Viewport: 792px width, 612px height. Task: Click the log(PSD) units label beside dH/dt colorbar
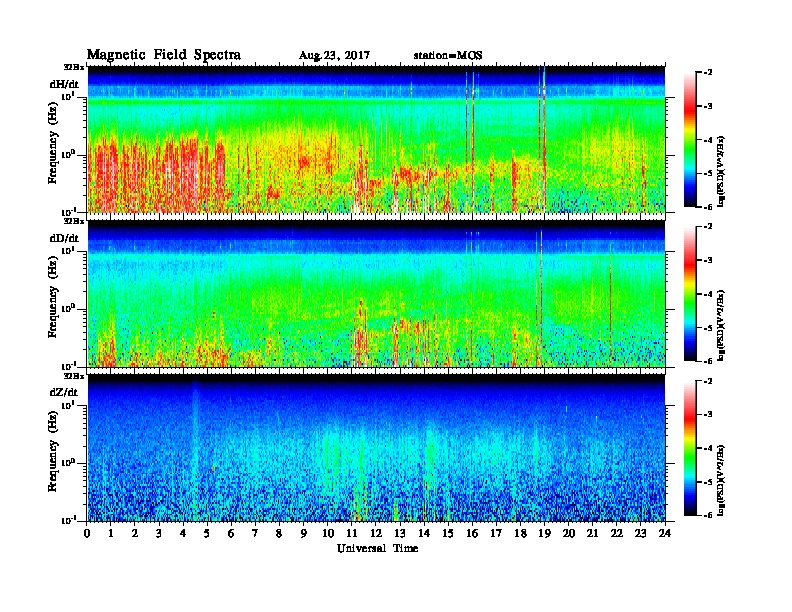pyautogui.click(x=722, y=171)
